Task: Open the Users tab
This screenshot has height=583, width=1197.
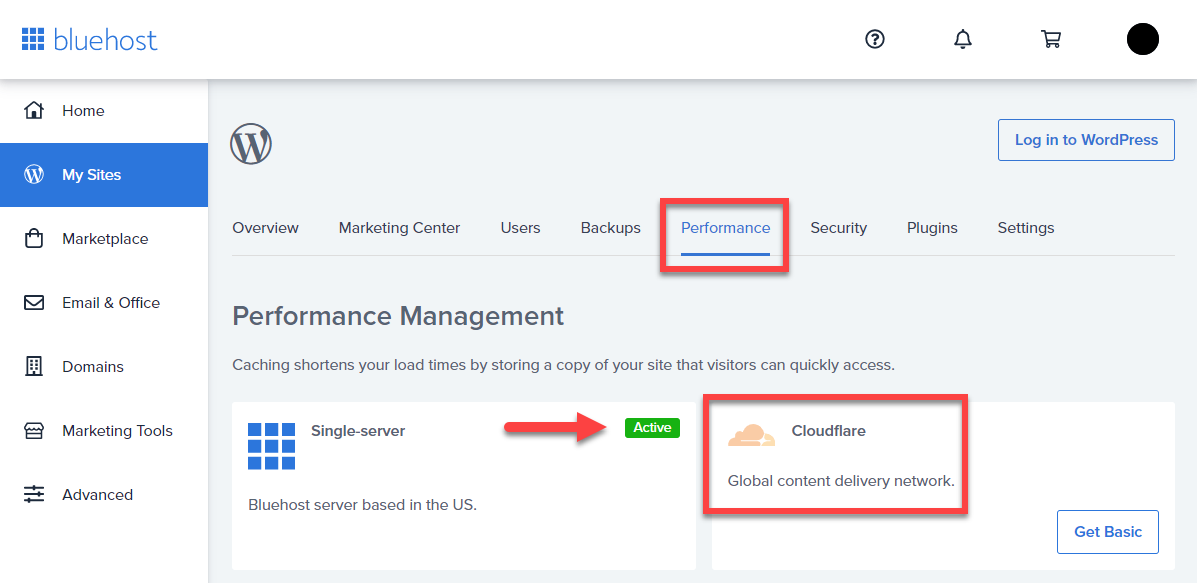Action: [521, 227]
